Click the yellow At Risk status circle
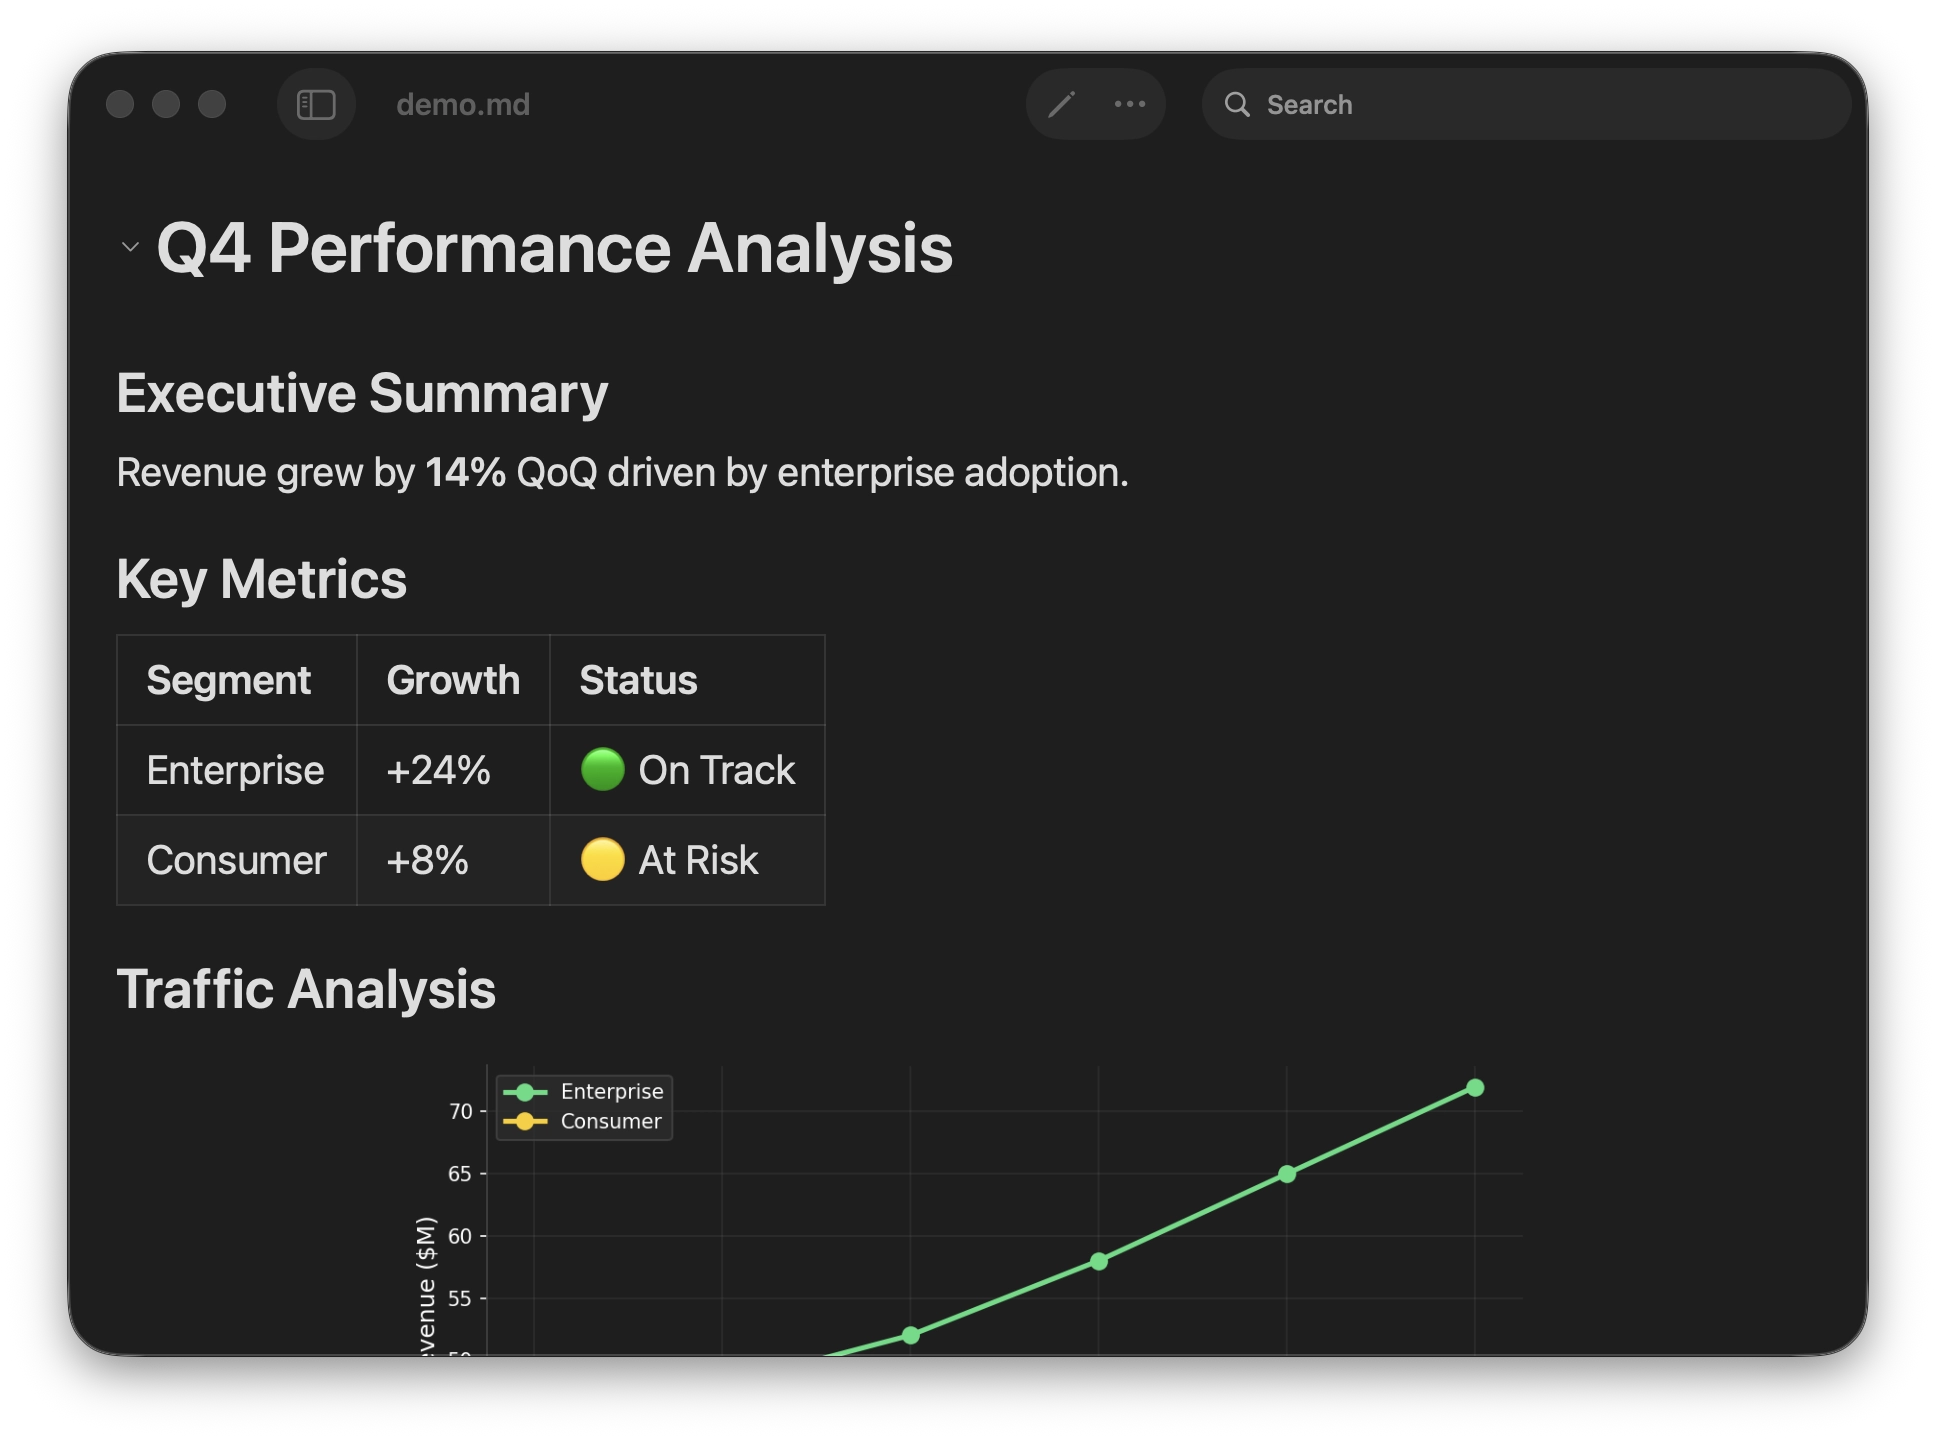Image resolution: width=1936 pixels, height=1440 pixels. [x=603, y=860]
